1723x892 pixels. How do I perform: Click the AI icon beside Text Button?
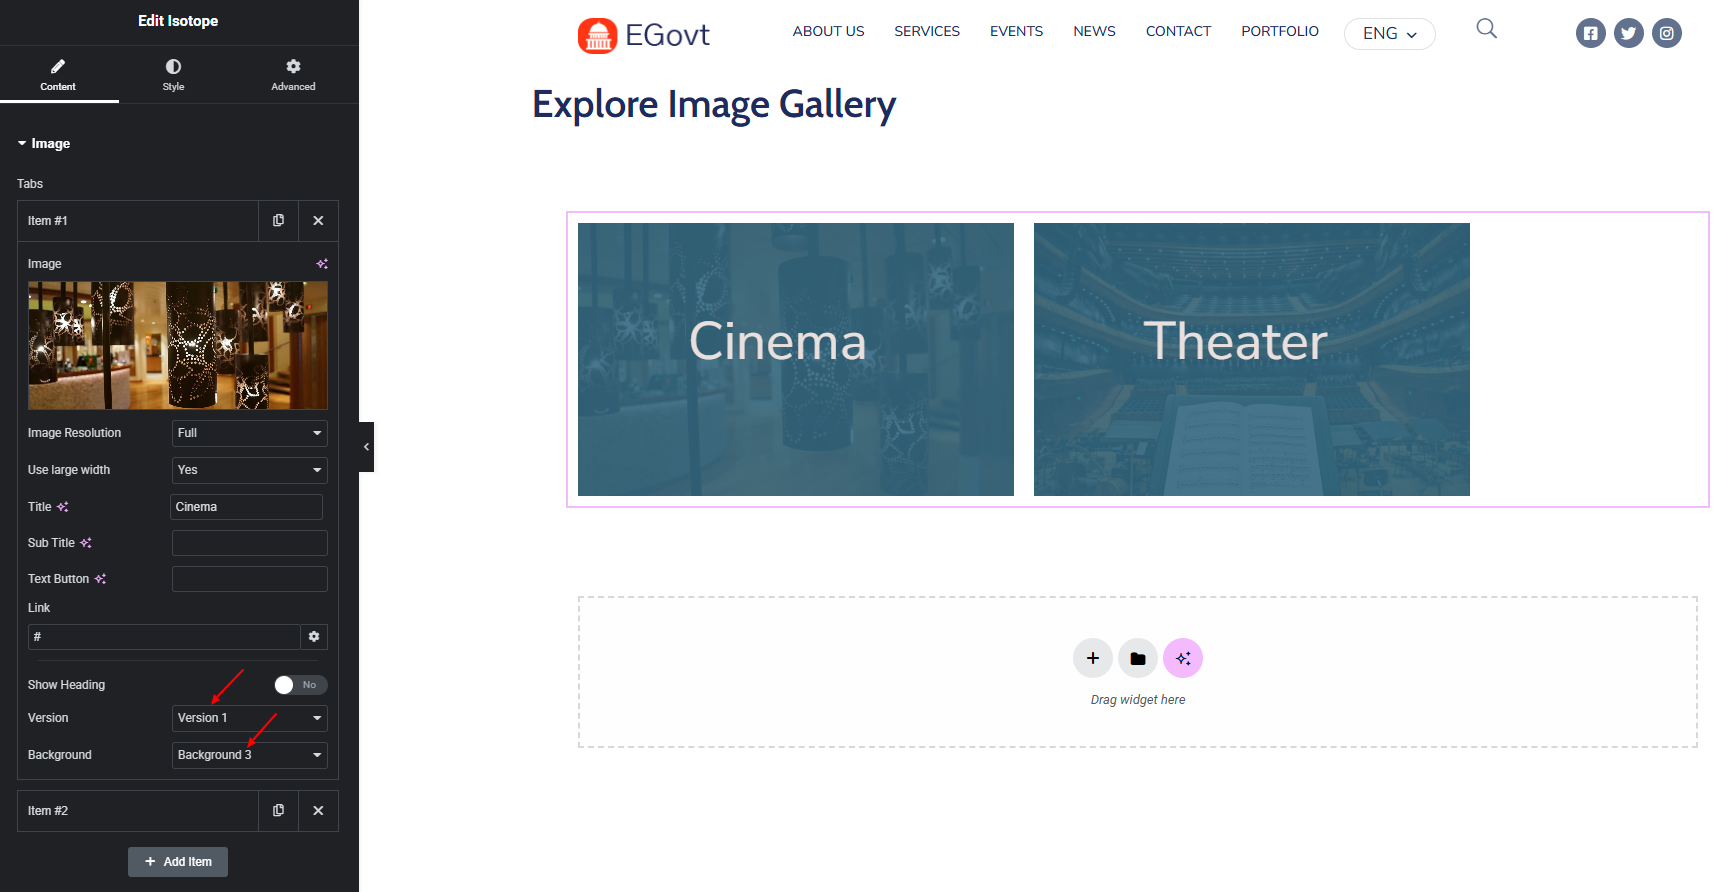100,579
